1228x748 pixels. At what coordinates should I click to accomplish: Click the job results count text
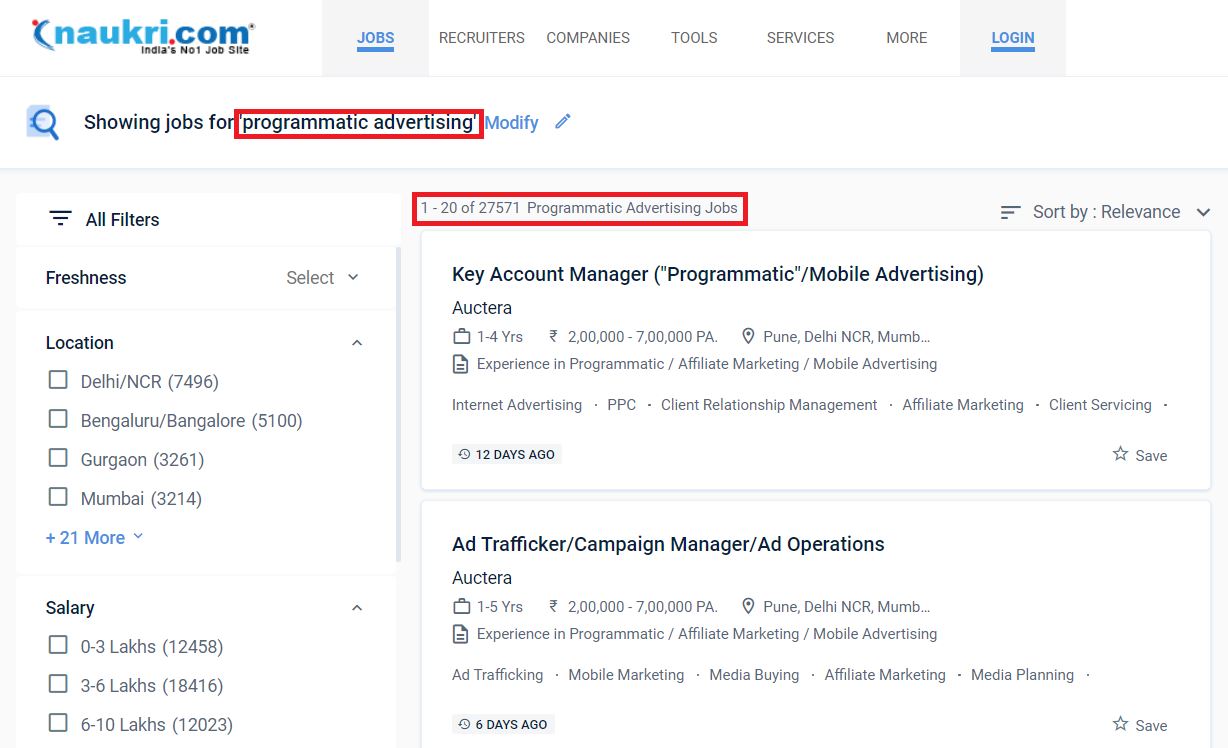coord(579,208)
